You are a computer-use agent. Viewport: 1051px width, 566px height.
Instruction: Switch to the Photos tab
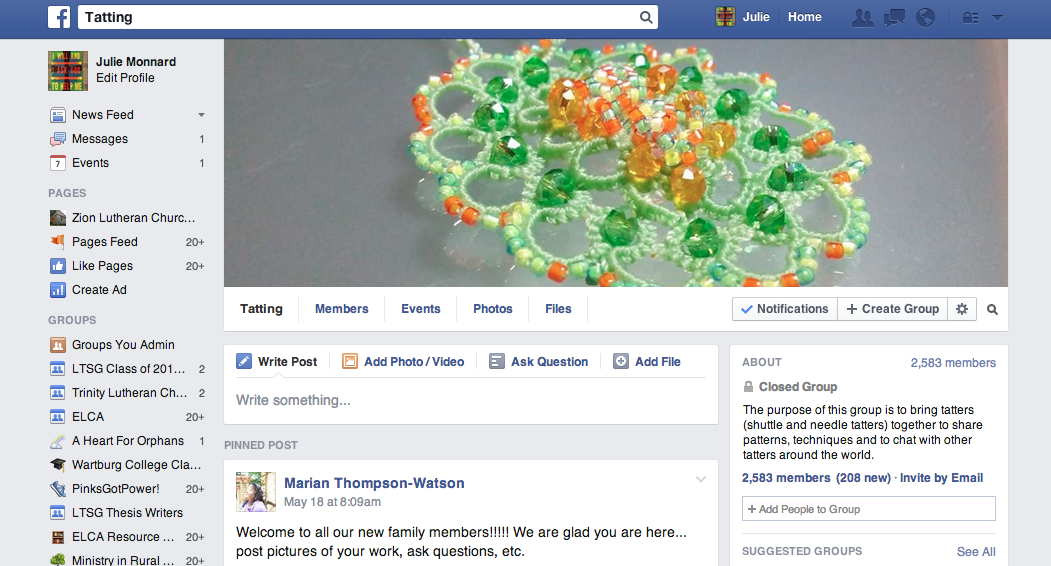point(493,309)
